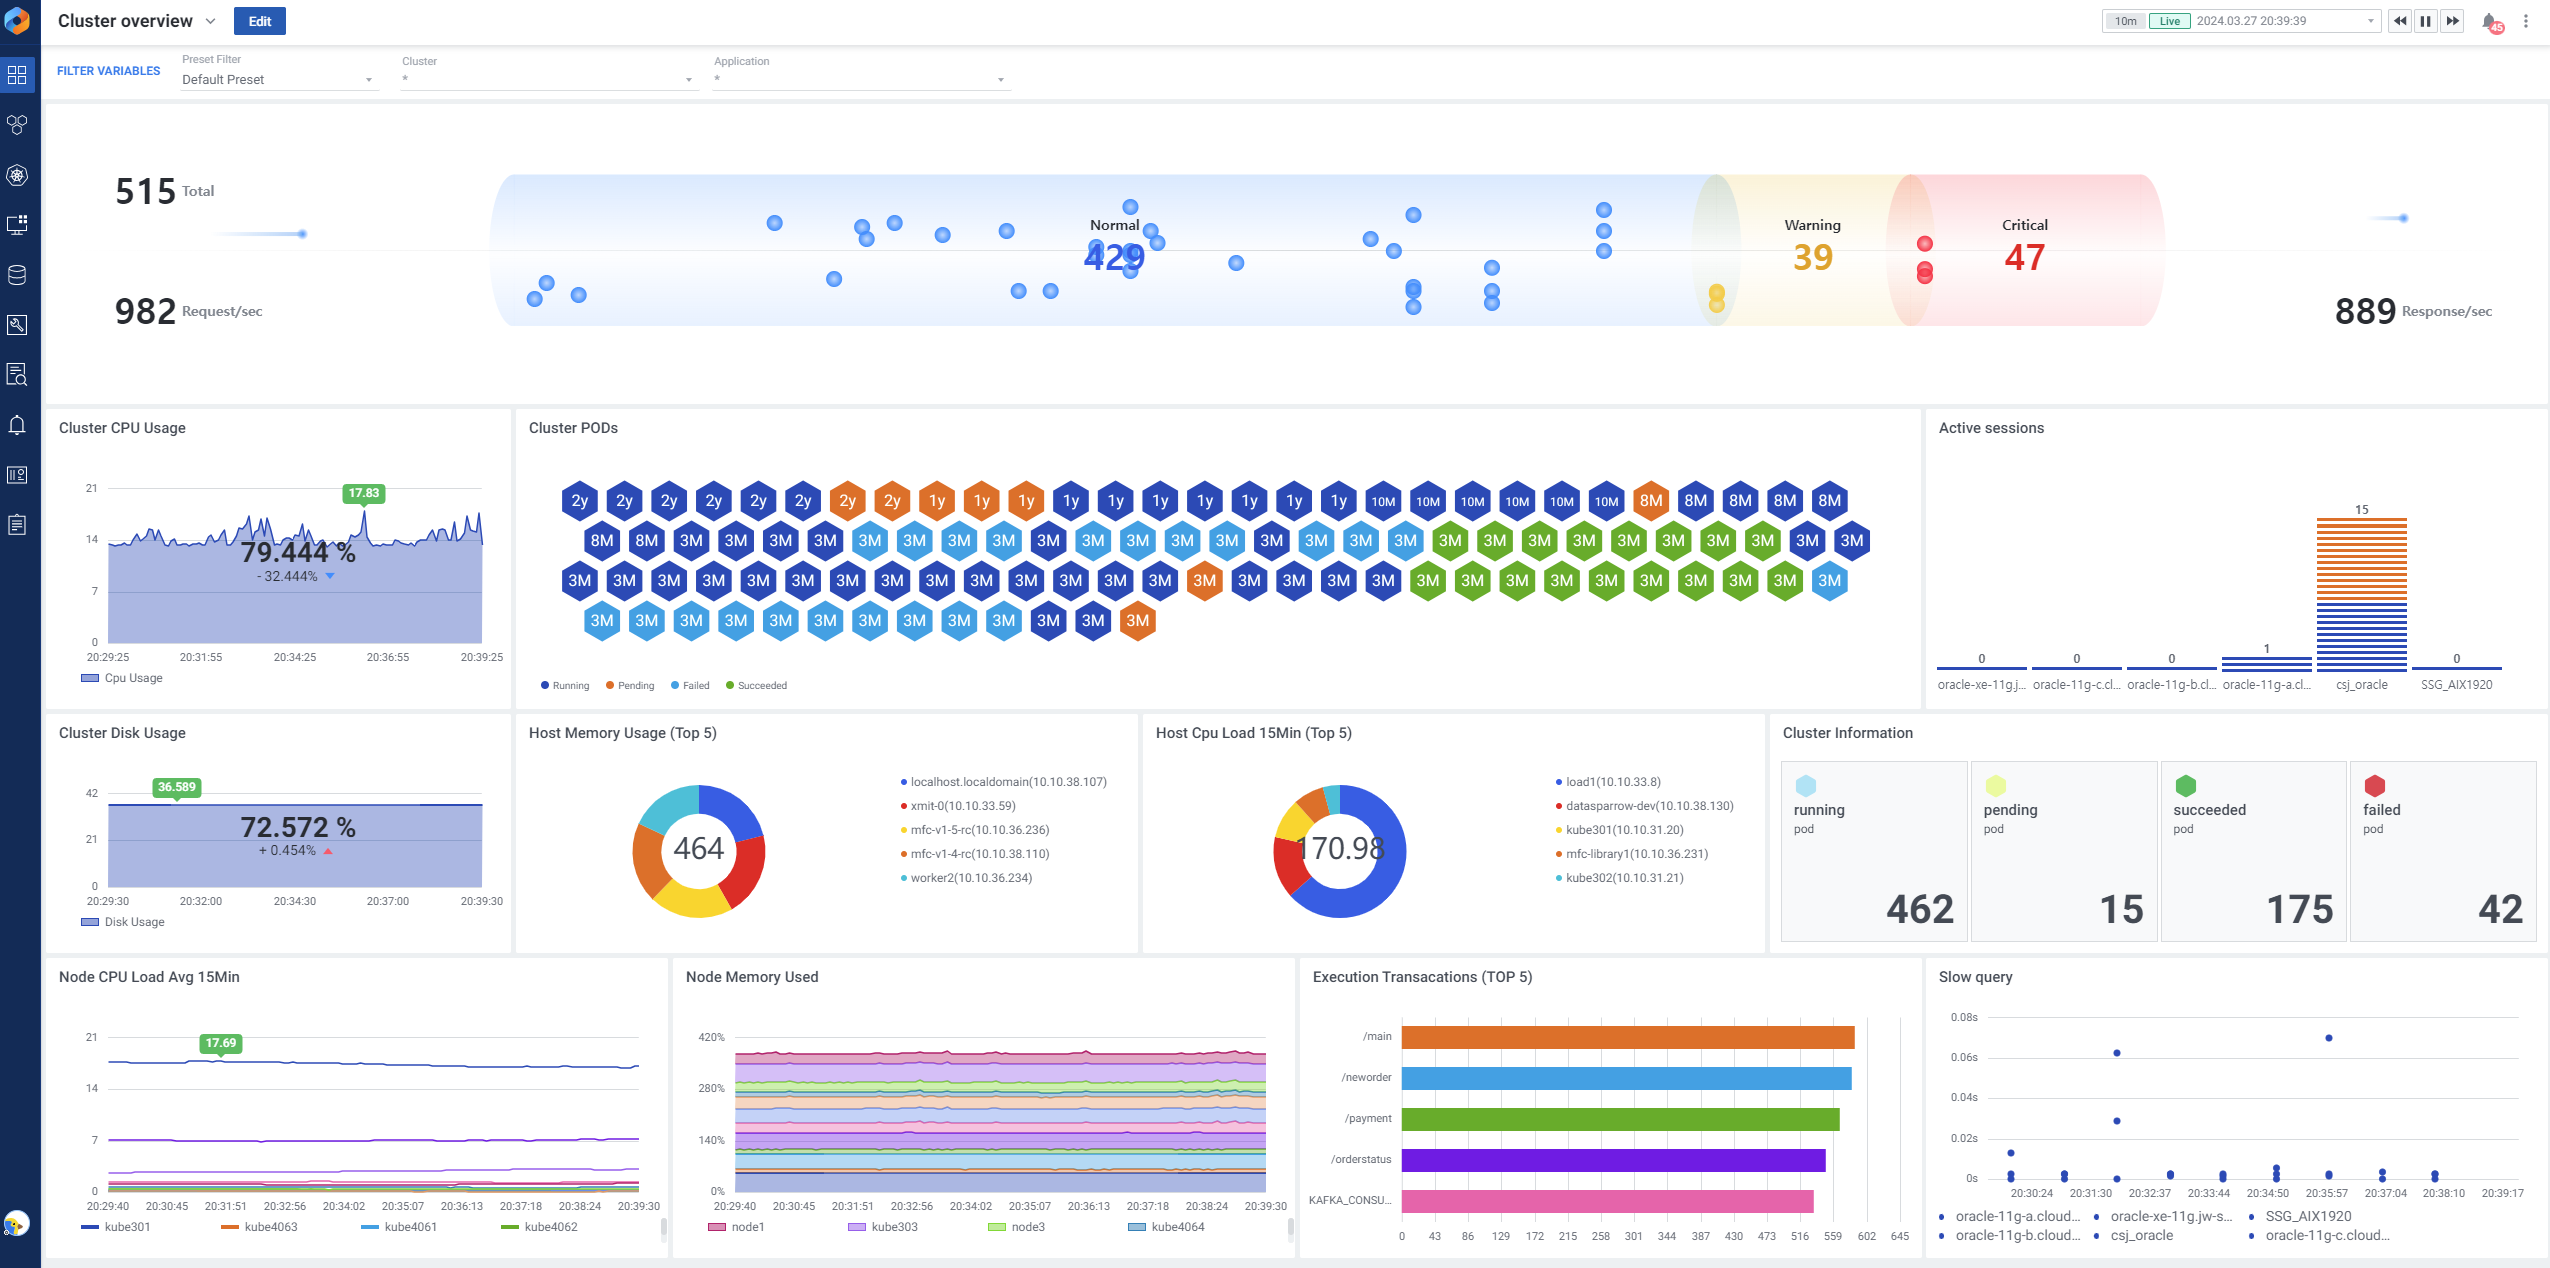Click the sidebar alert bell icon
2550x1268 pixels.
click(x=17, y=425)
